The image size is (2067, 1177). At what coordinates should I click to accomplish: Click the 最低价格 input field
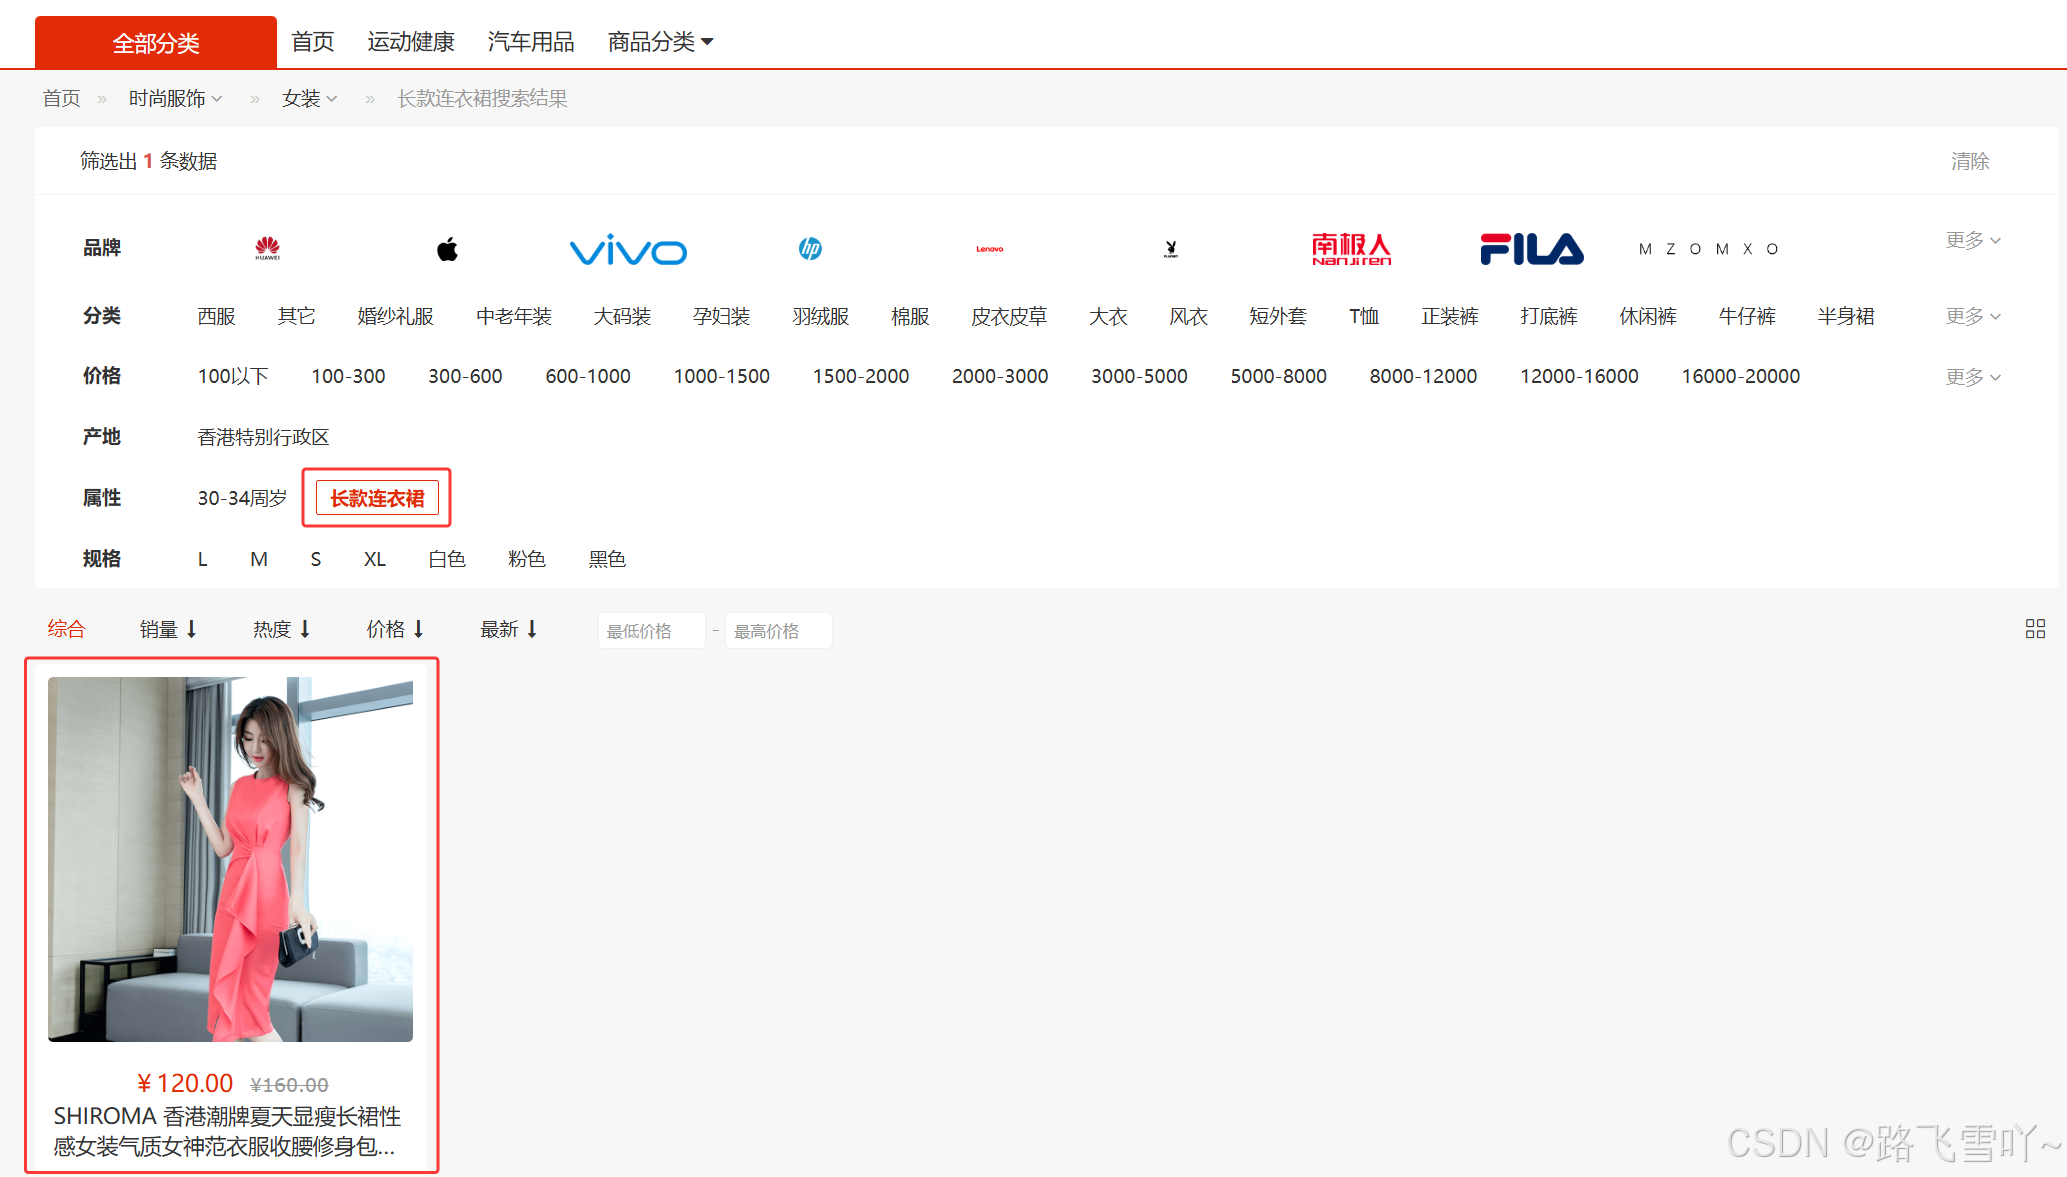point(651,631)
